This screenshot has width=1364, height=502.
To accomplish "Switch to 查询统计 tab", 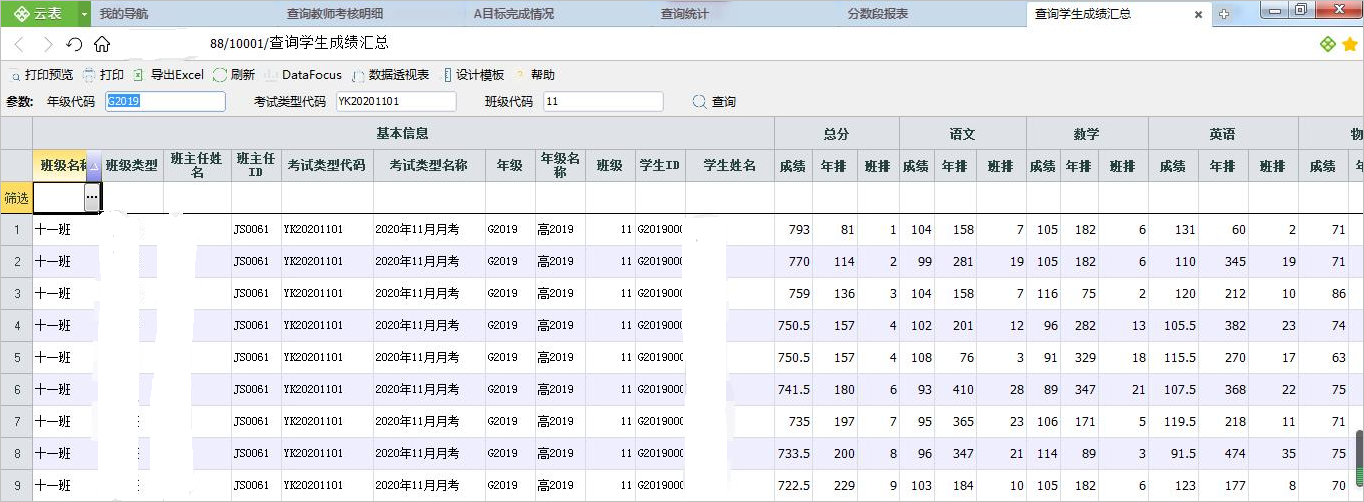I will pos(684,14).
